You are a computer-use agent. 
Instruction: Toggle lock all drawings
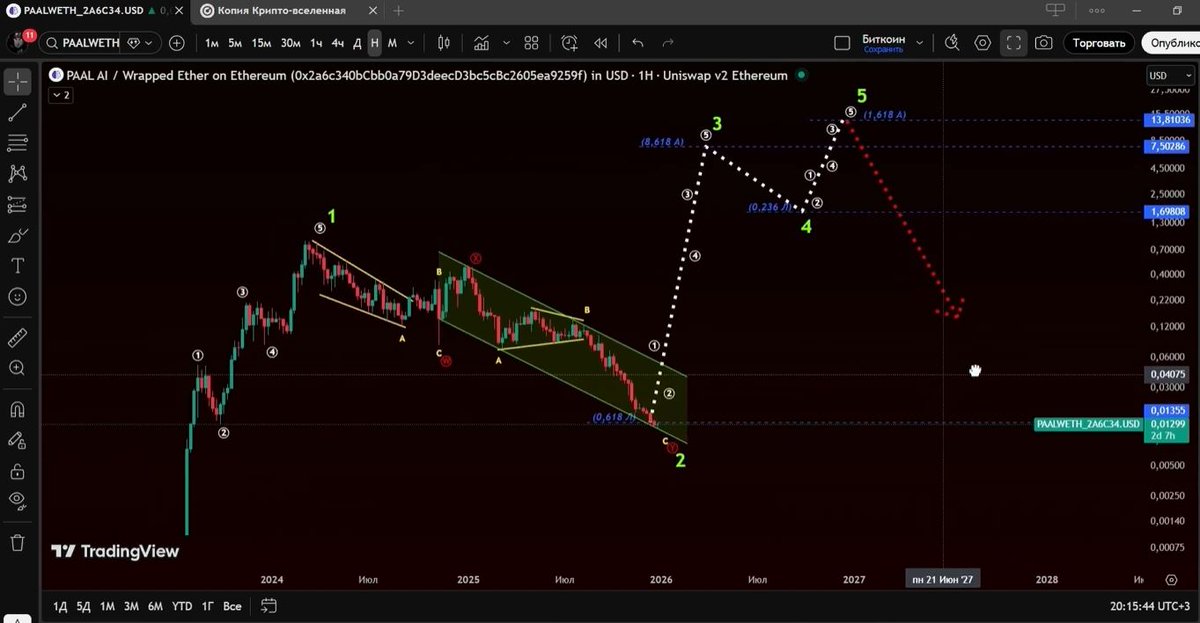[17, 470]
